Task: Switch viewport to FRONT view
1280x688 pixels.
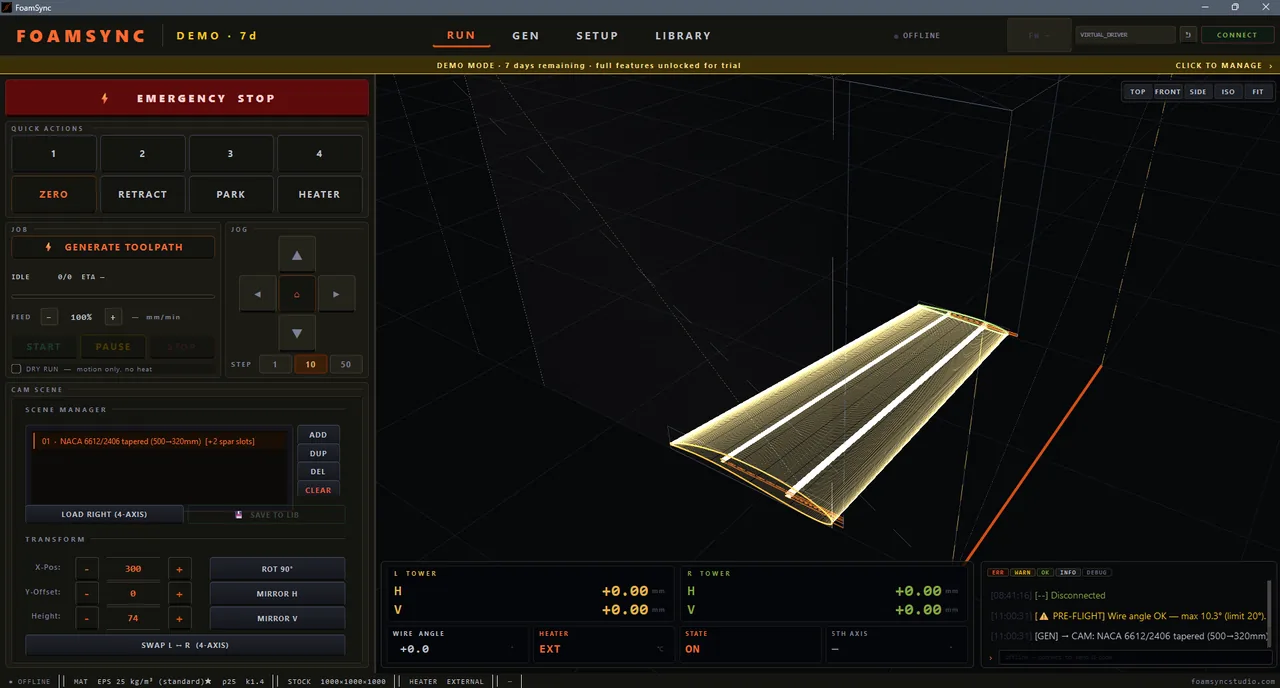Action: click(x=1168, y=92)
